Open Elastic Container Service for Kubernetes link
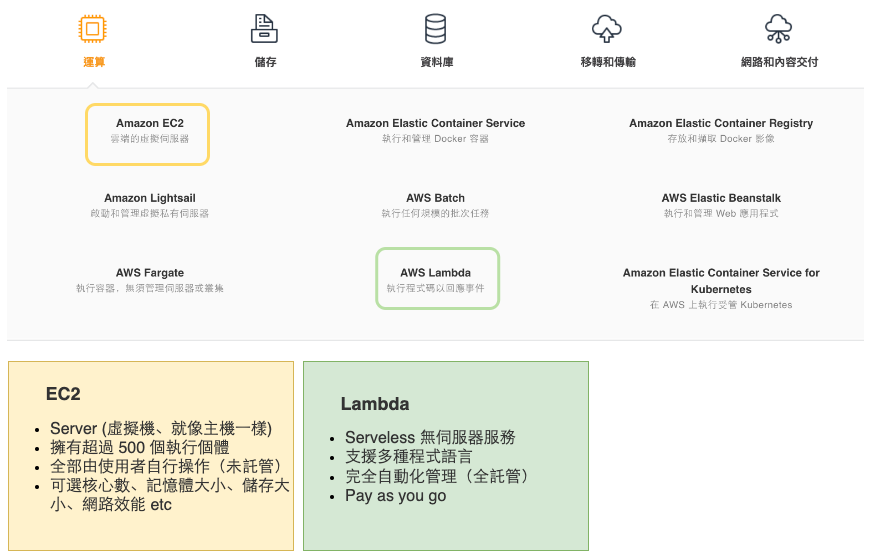 tap(721, 281)
